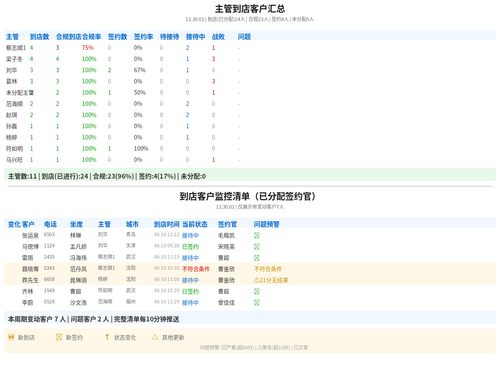The image size is (500, 370).
Task: Click the 已签约 status in row 1129
Action: tap(190, 247)
